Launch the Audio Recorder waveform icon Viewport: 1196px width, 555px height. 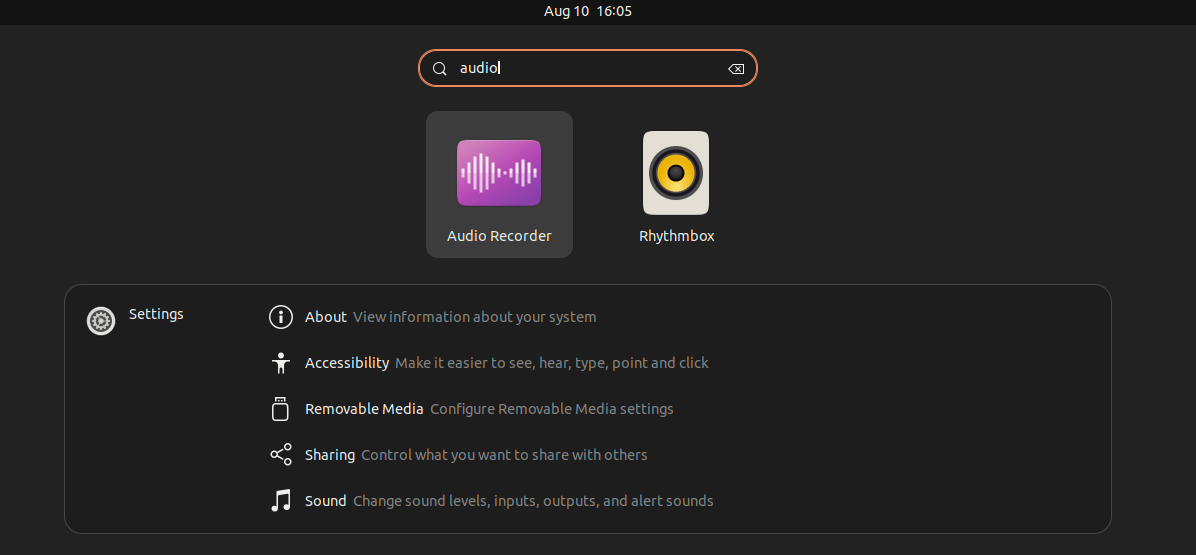(x=499, y=173)
